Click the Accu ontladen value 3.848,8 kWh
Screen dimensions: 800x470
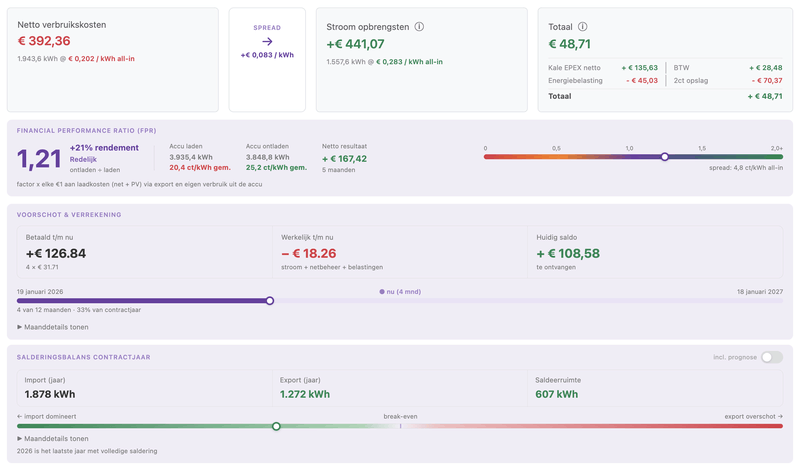(267, 157)
